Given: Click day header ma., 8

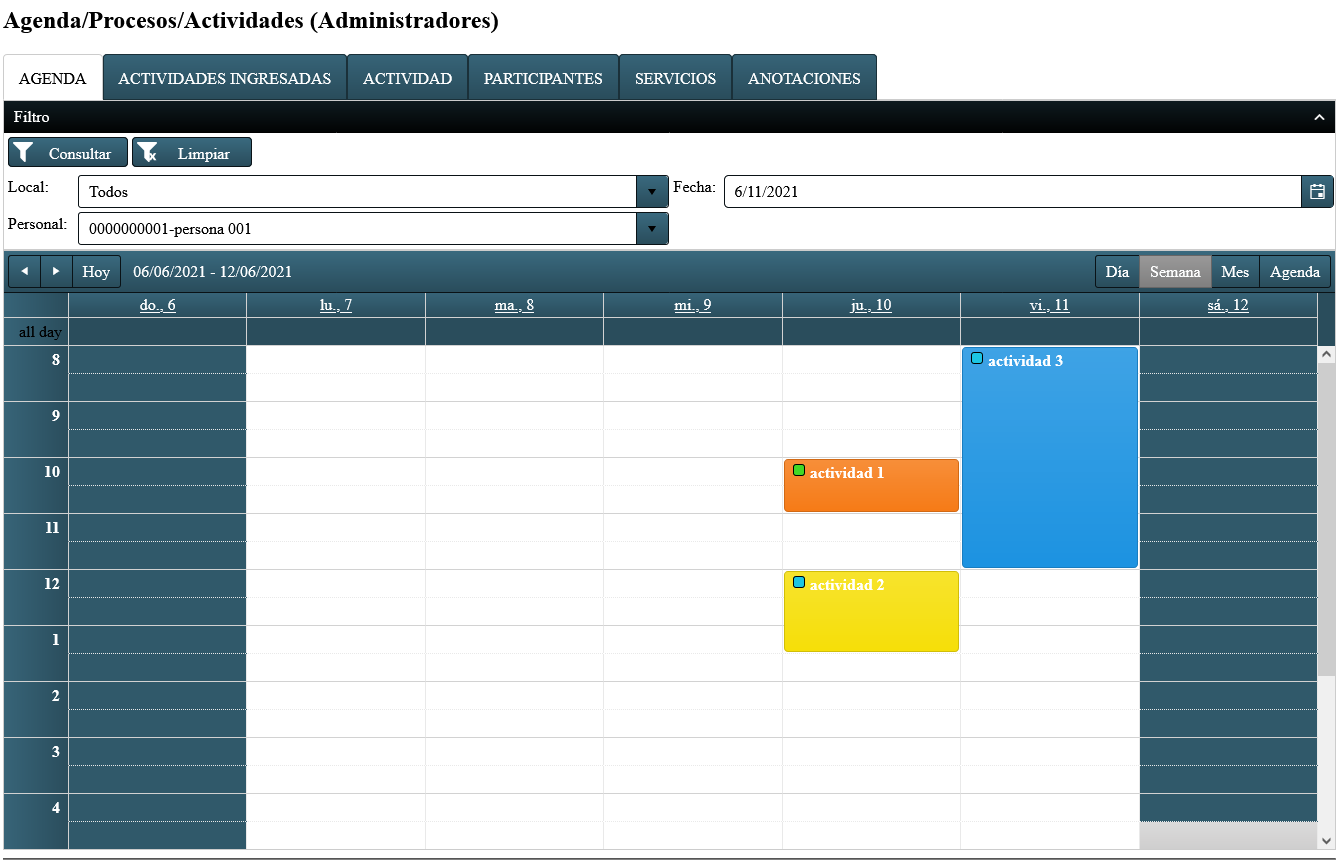Looking at the screenshot, I should coord(514,305).
